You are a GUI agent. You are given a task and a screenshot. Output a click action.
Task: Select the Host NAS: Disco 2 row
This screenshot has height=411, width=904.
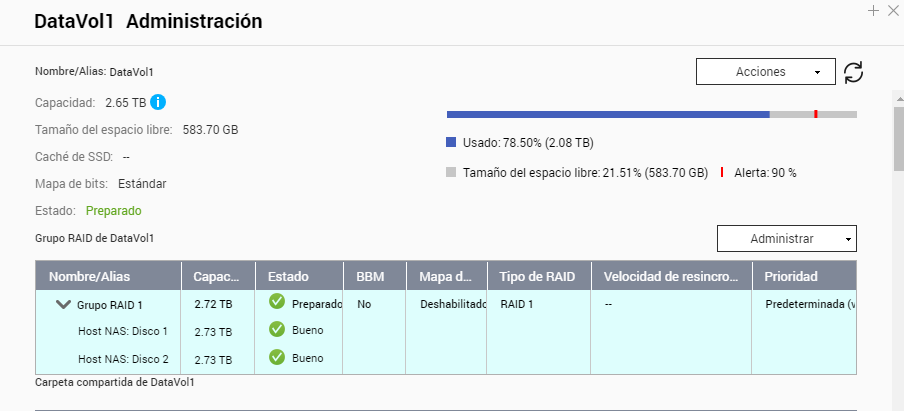(123, 359)
